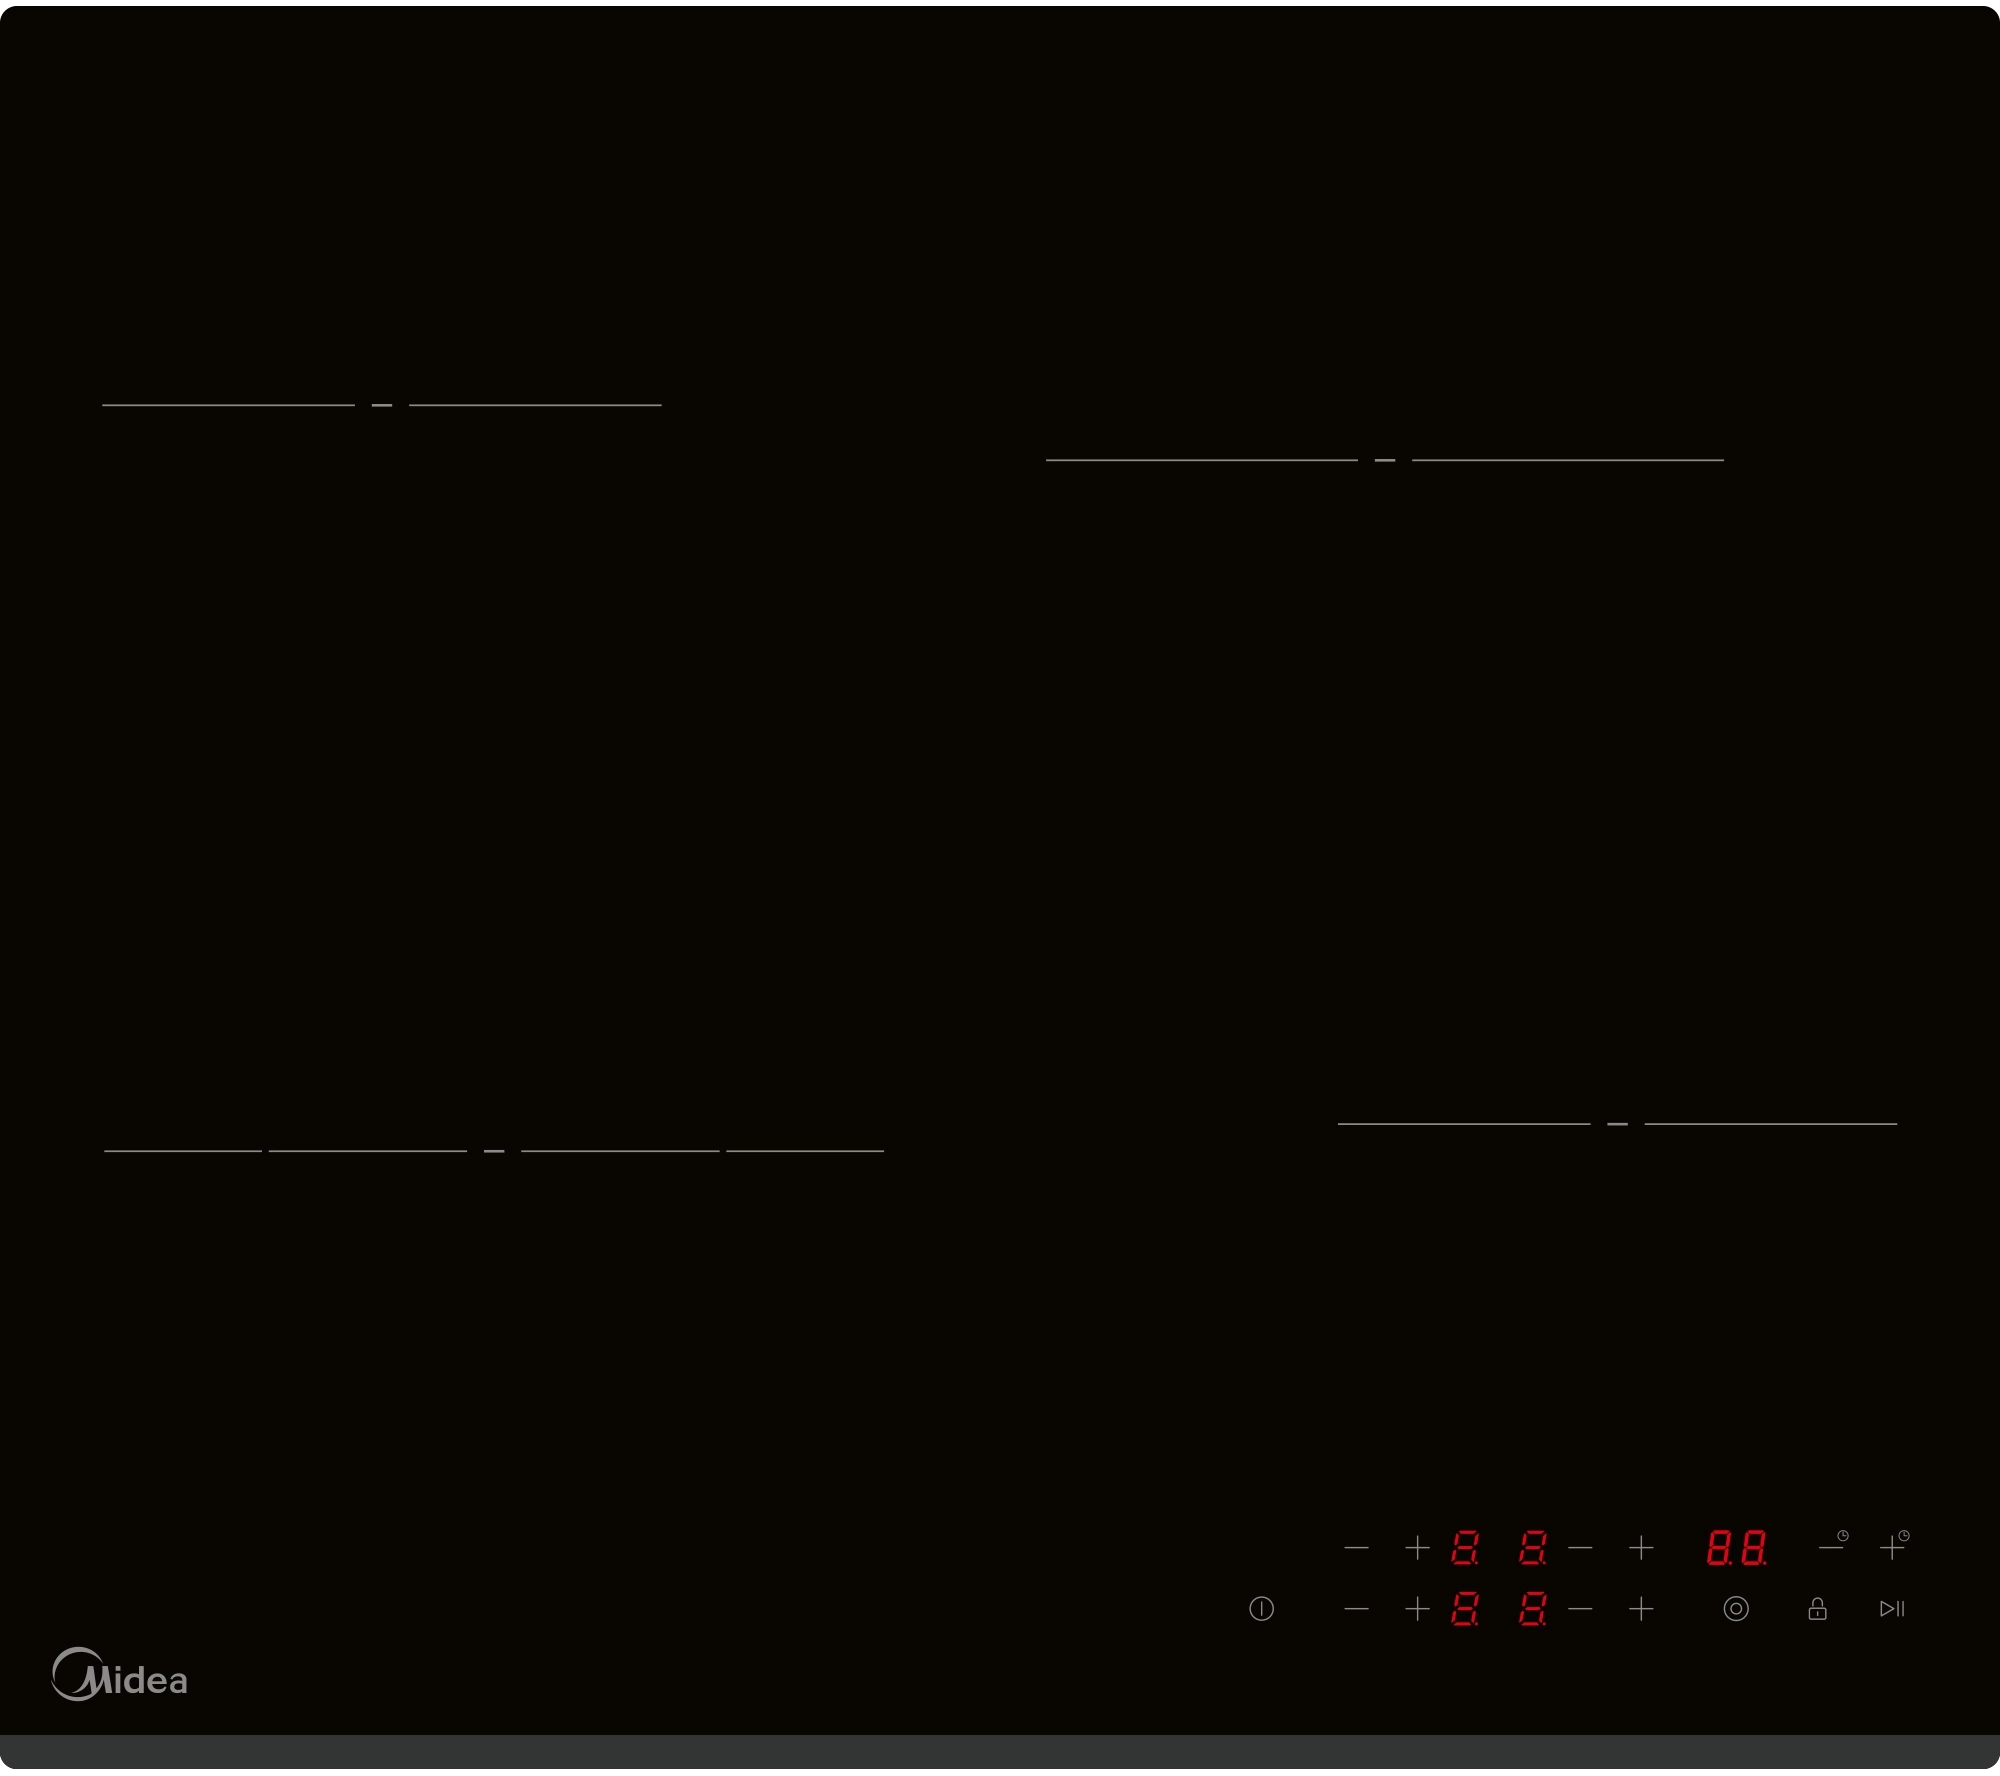Click the front-left cooking zone center mark
Image resolution: width=2000 pixels, height=1776 pixels.
(494, 1151)
